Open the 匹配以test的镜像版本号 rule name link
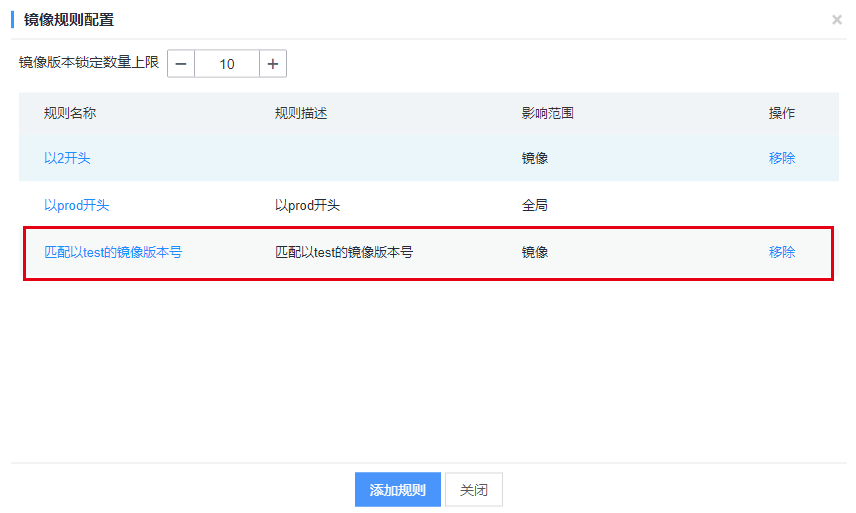This screenshot has height=513, width=856. pyautogui.click(x=113, y=252)
